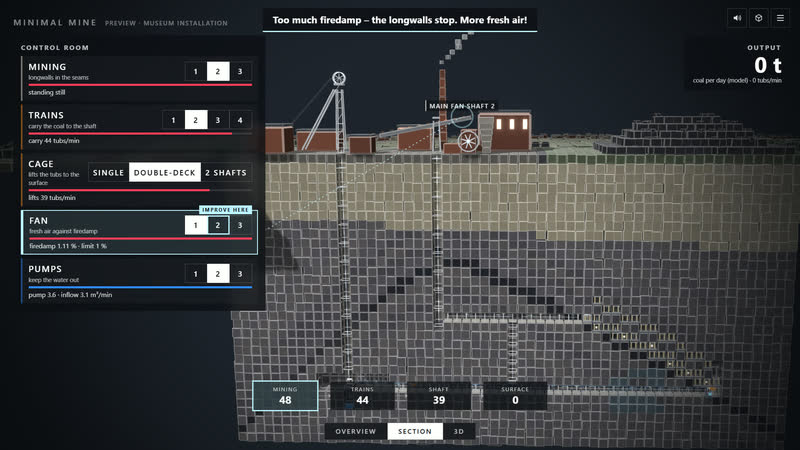Viewport: 800px width, 450px height.
Task: Click the 'standing still' mining status
Action: 47,92
